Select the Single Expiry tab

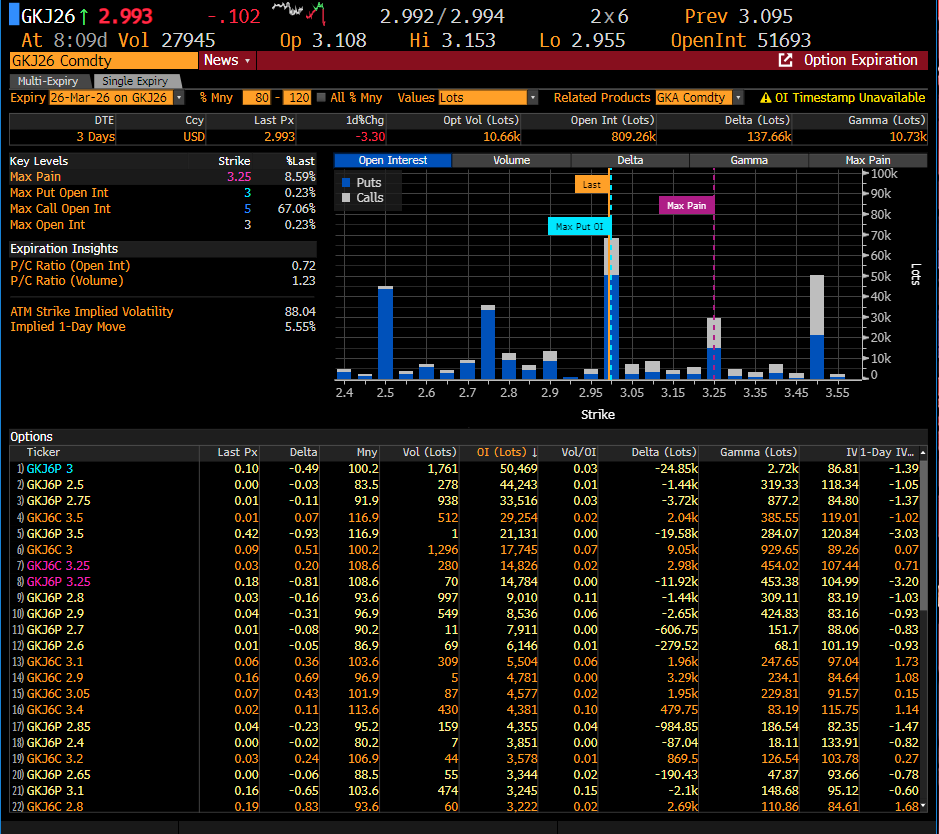tap(135, 81)
